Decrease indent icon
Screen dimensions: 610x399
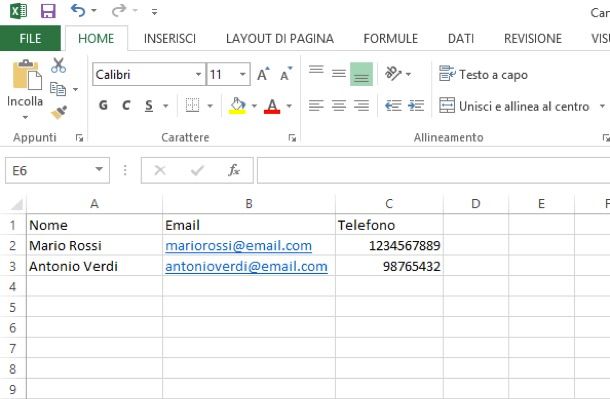[x=393, y=105]
